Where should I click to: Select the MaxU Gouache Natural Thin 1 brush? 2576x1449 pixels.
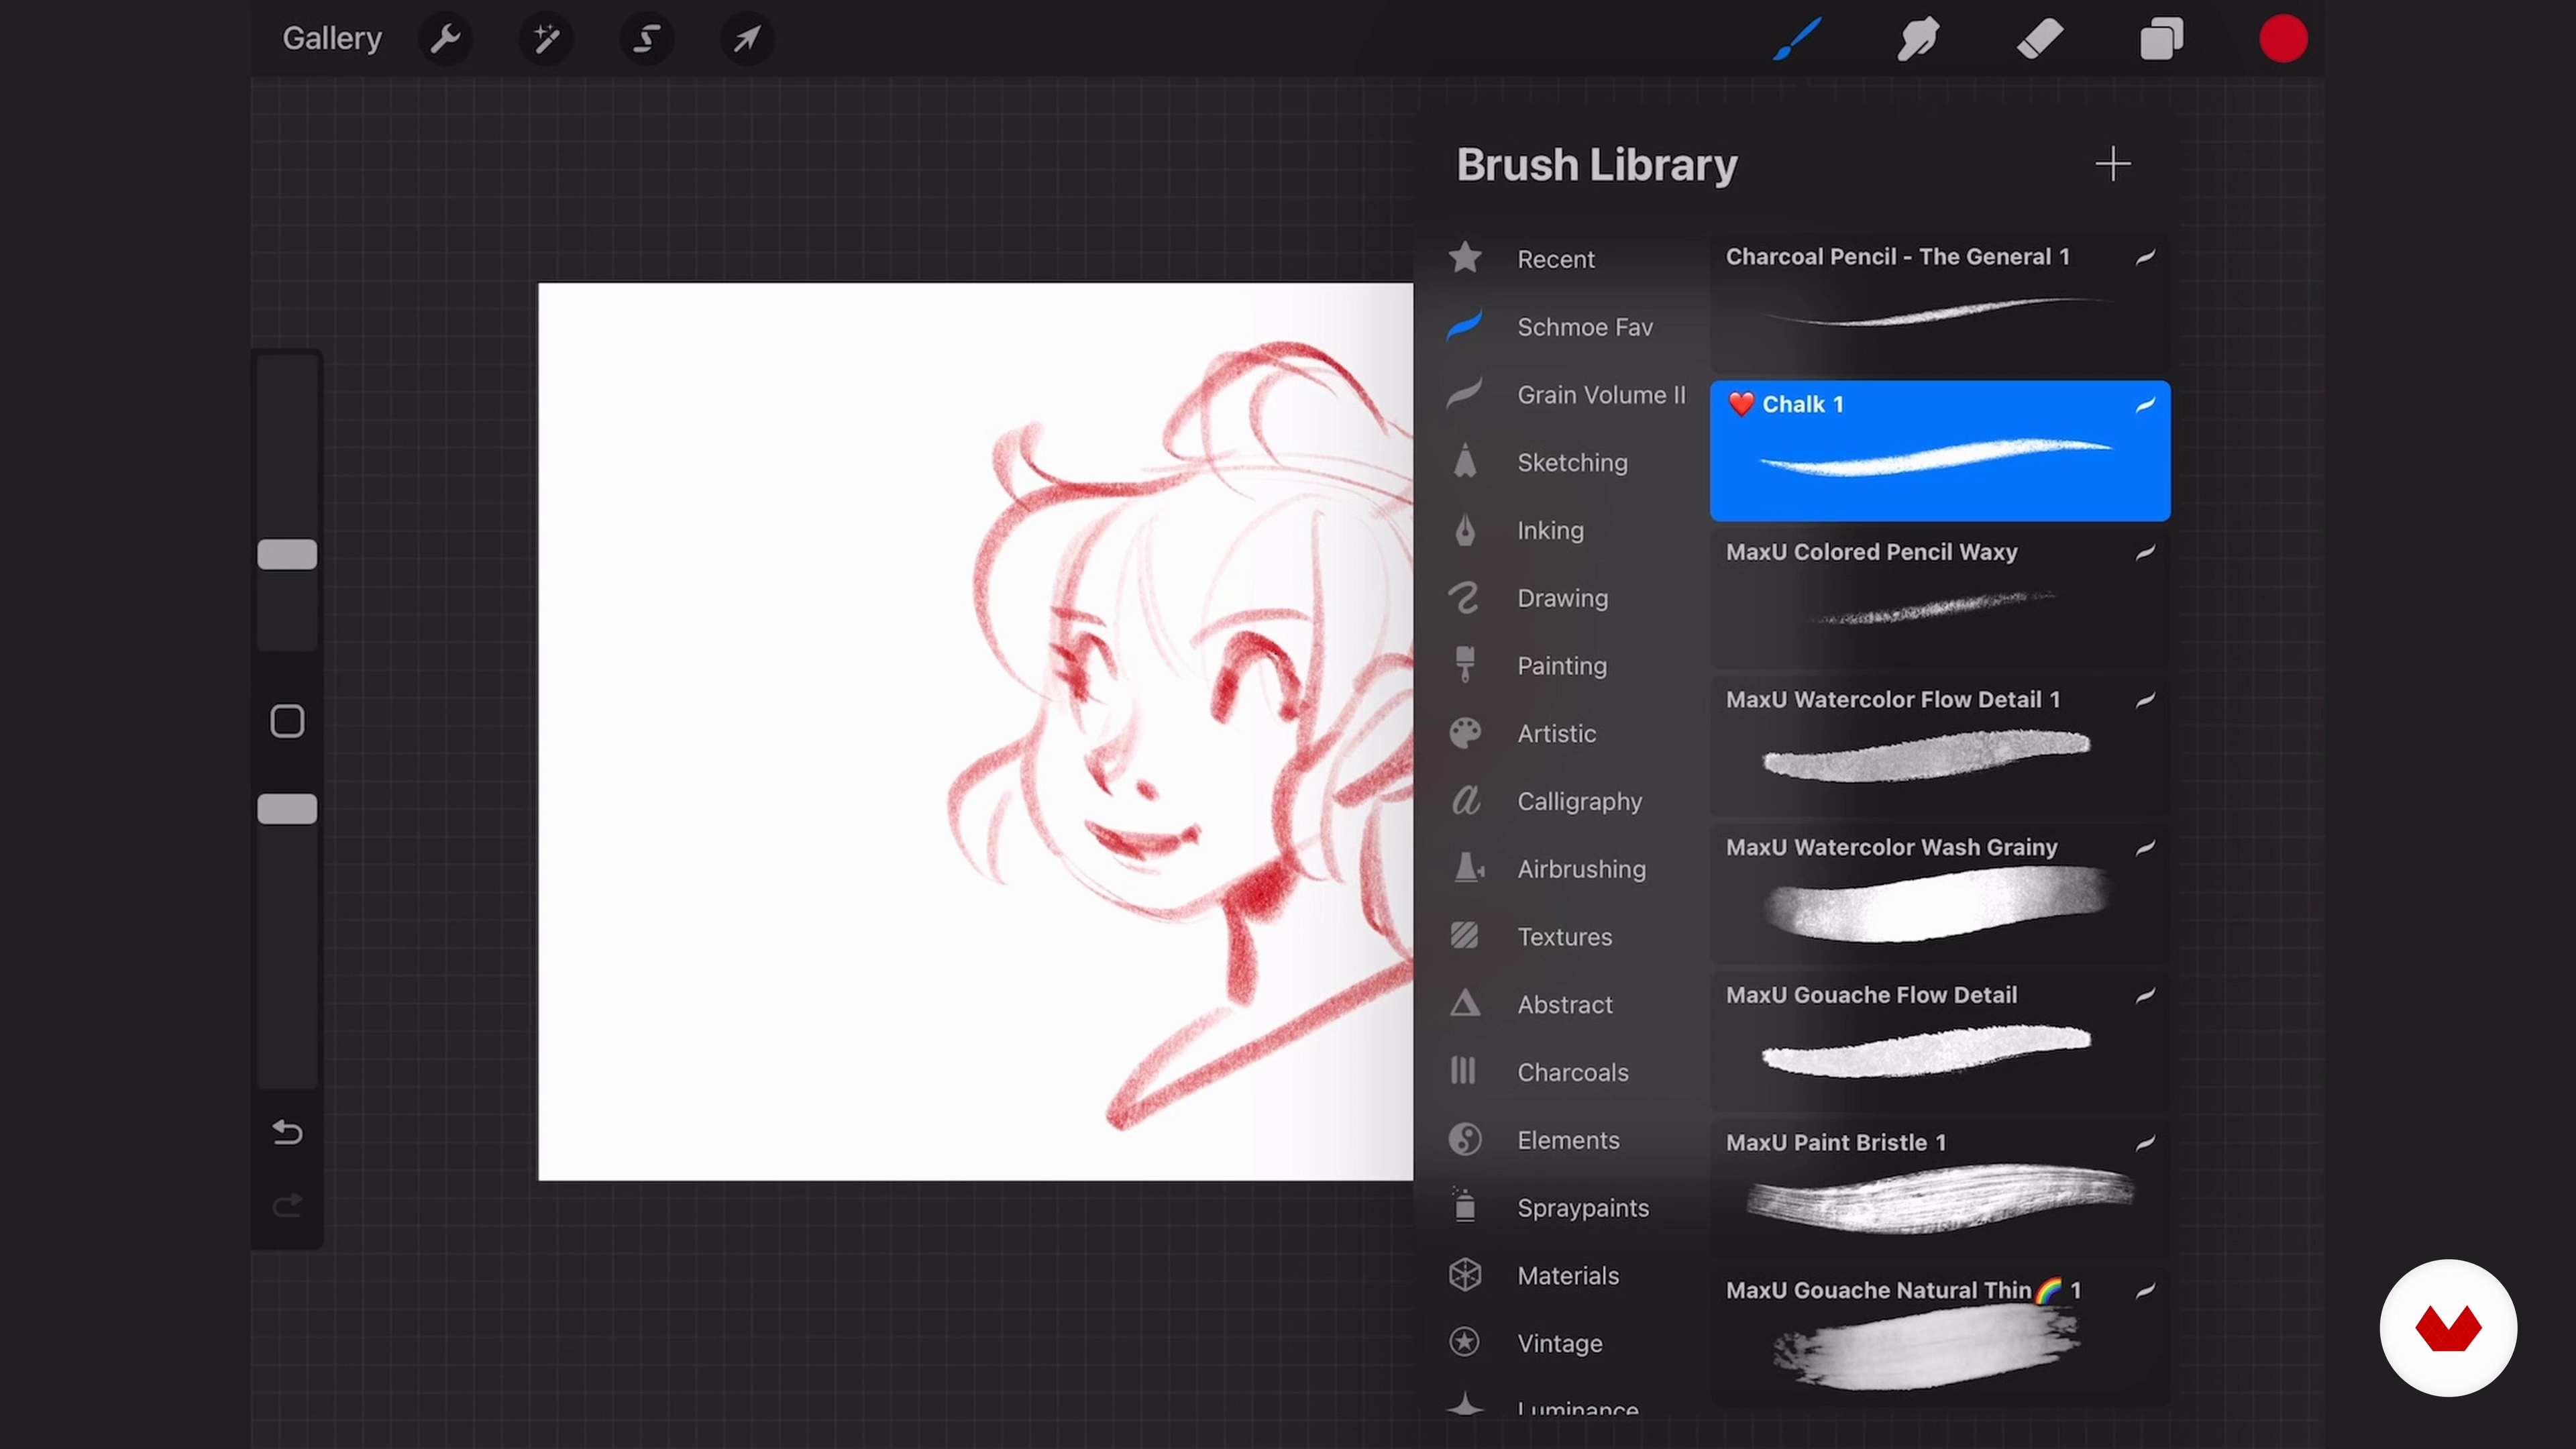pyautogui.click(x=1940, y=1337)
